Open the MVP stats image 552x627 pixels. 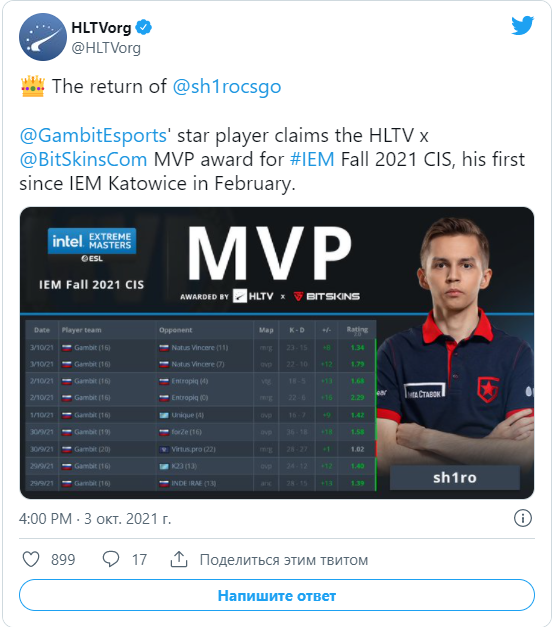(x=277, y=353)
